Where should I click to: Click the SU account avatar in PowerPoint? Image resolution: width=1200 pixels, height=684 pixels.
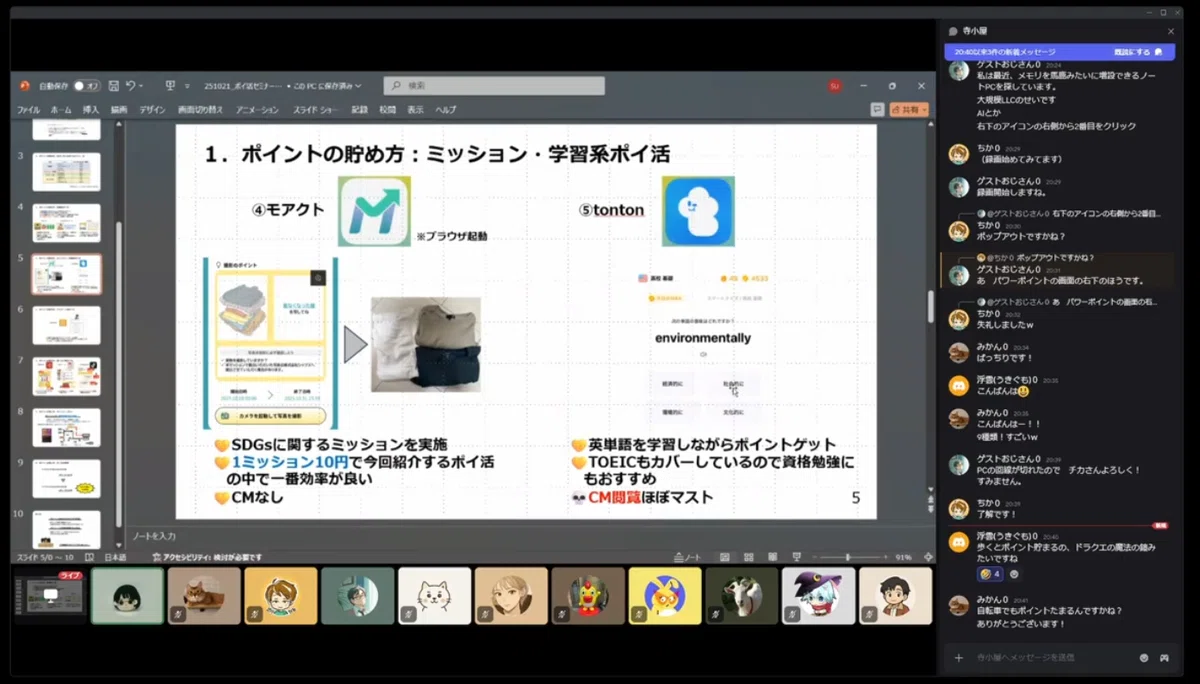click(834, 86)
